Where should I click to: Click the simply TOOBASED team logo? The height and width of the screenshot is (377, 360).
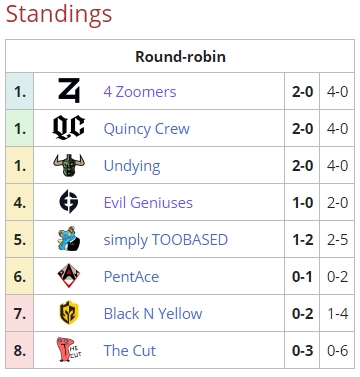(69, 239)
